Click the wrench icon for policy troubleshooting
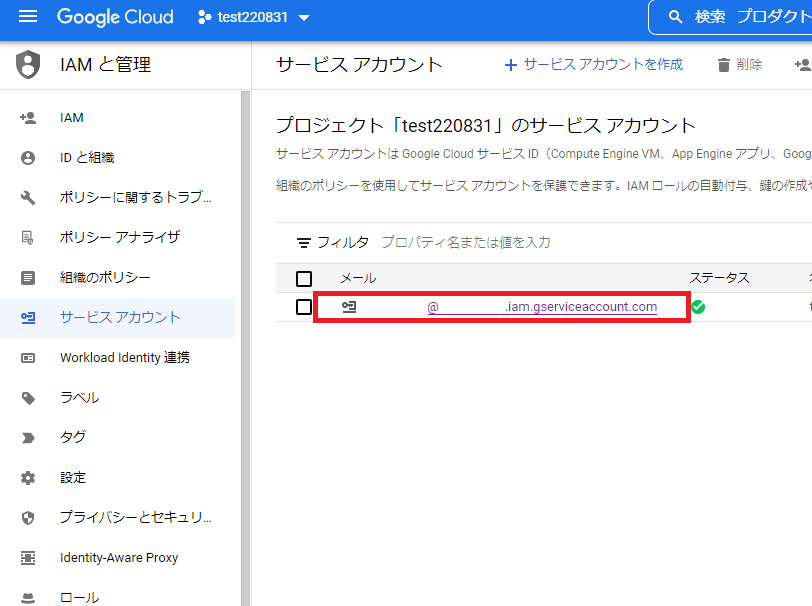The height and width of the screenshot is (606, 812). [x=28, y=197]
